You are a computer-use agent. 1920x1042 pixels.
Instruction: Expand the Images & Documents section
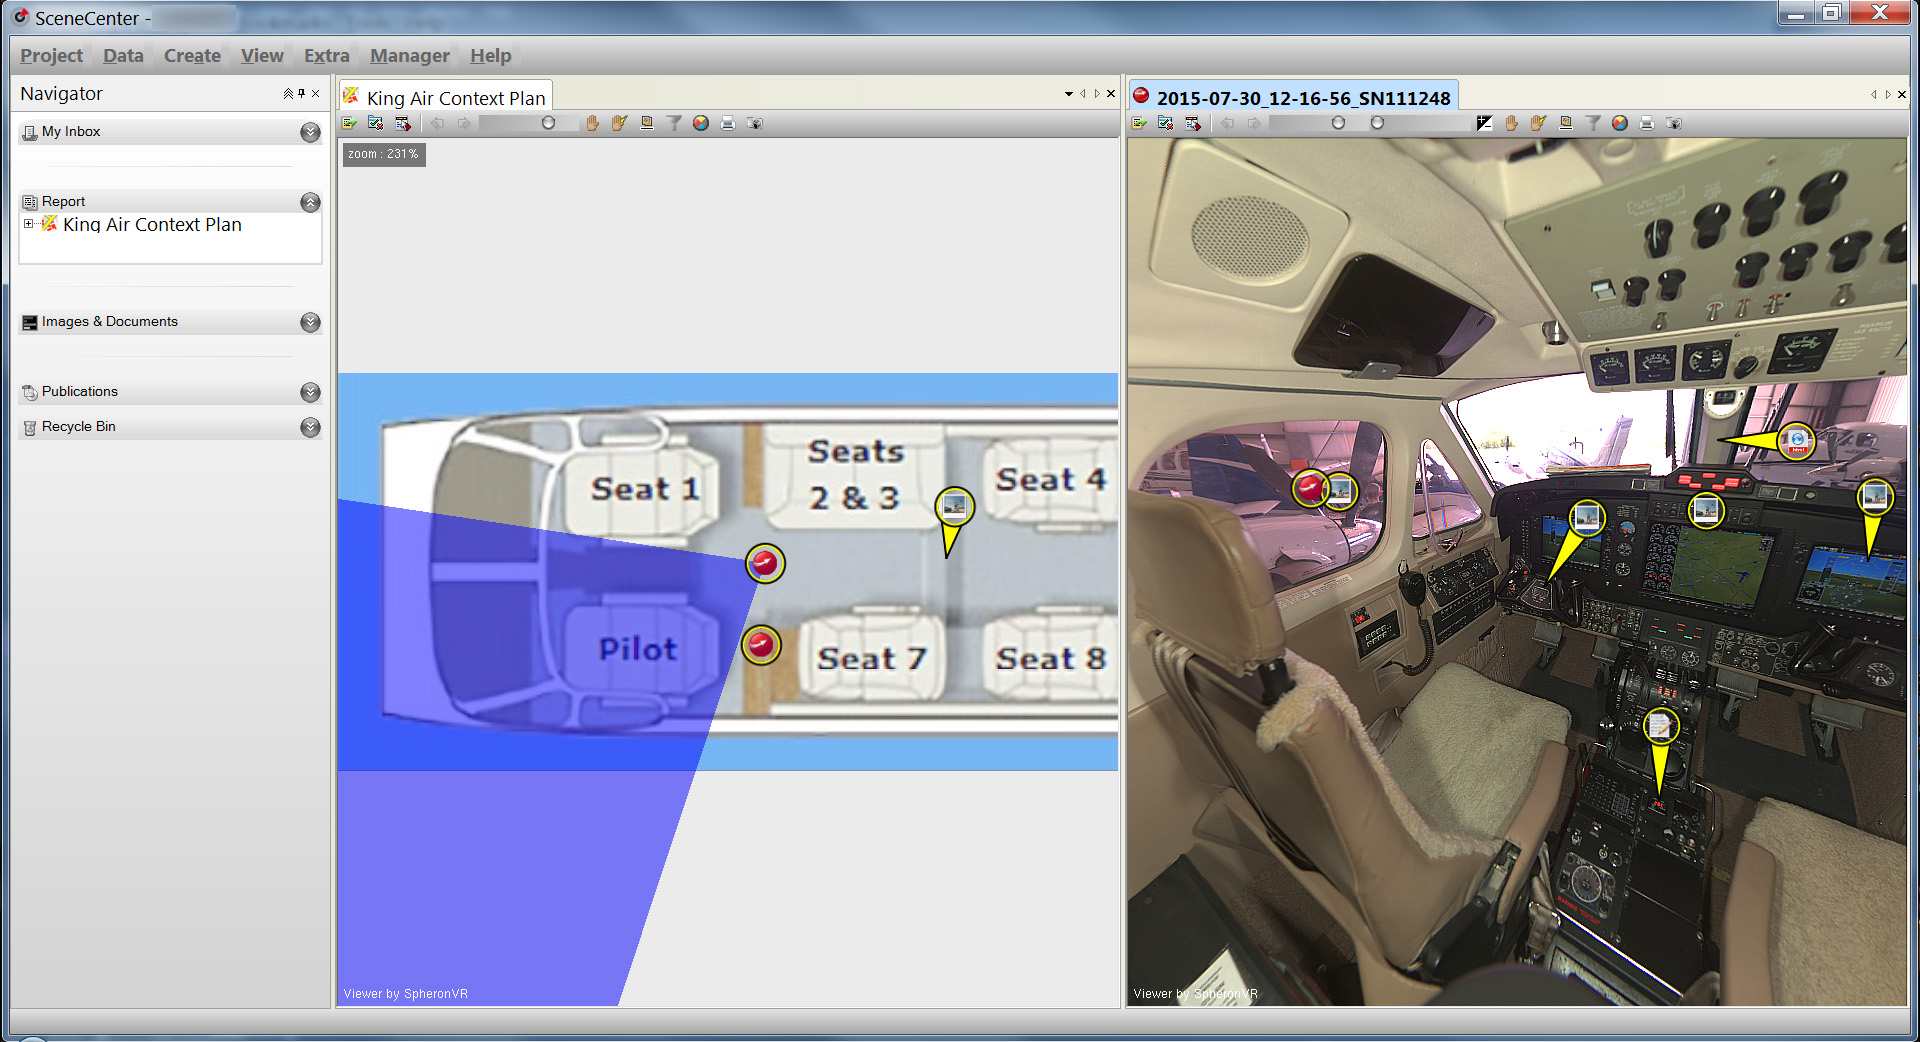click(310, 322)
